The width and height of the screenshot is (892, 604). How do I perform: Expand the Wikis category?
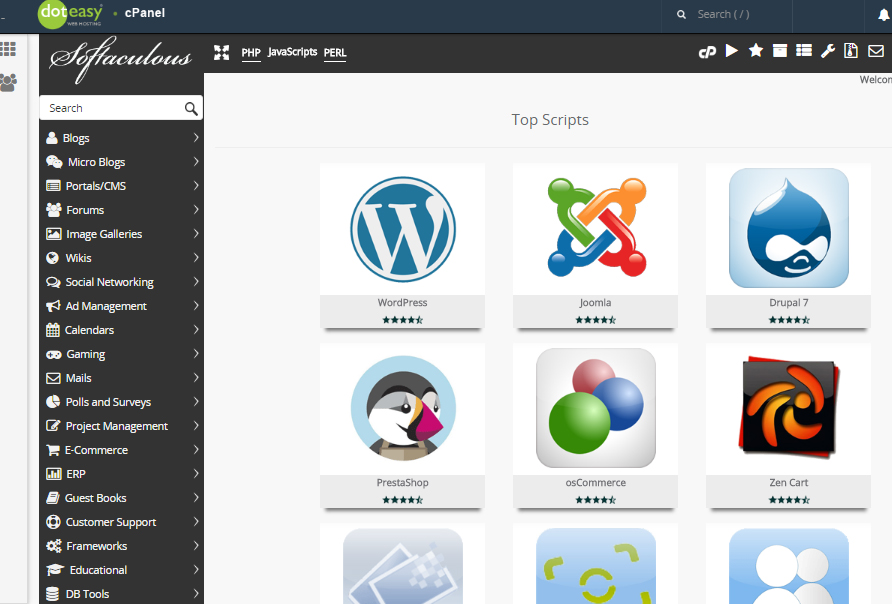click(x=122, y=258)
